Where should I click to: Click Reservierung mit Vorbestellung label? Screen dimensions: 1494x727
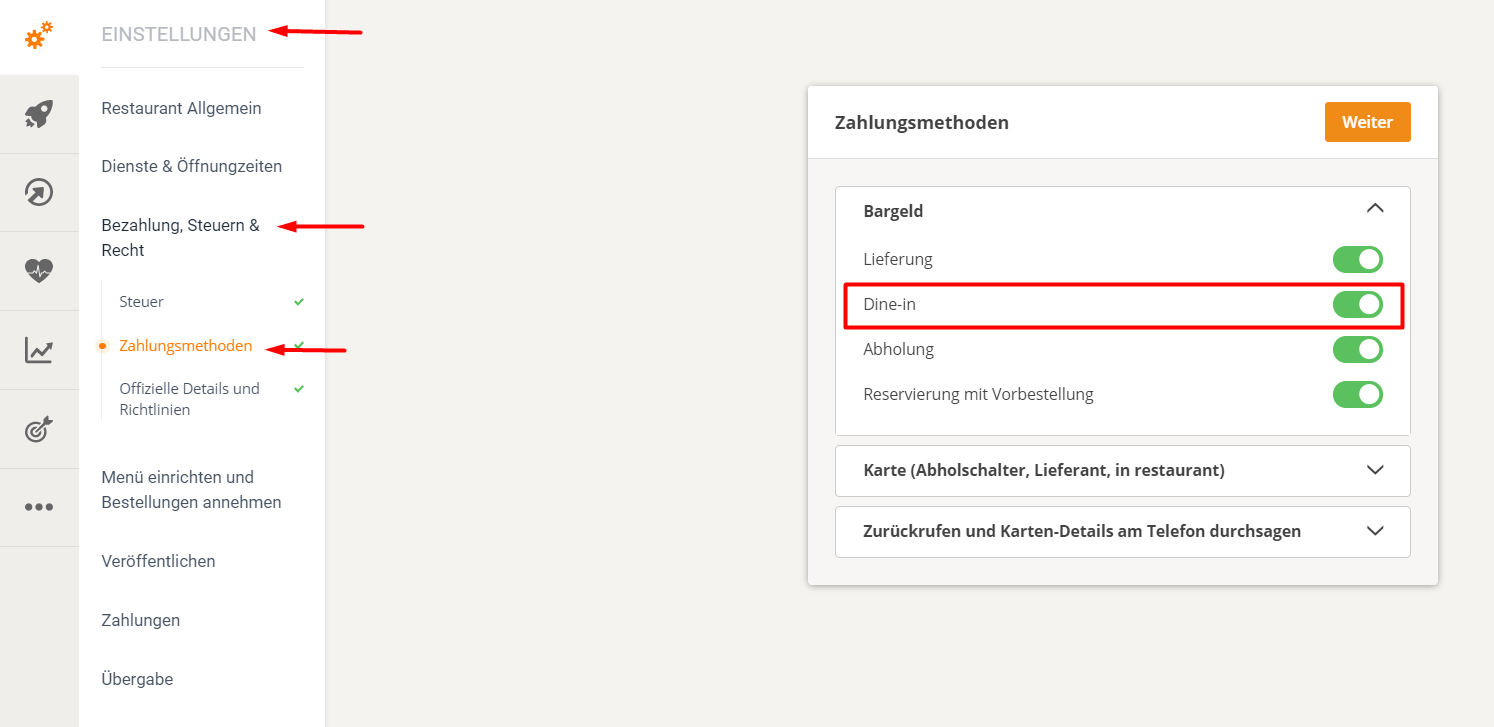(978, 394)
